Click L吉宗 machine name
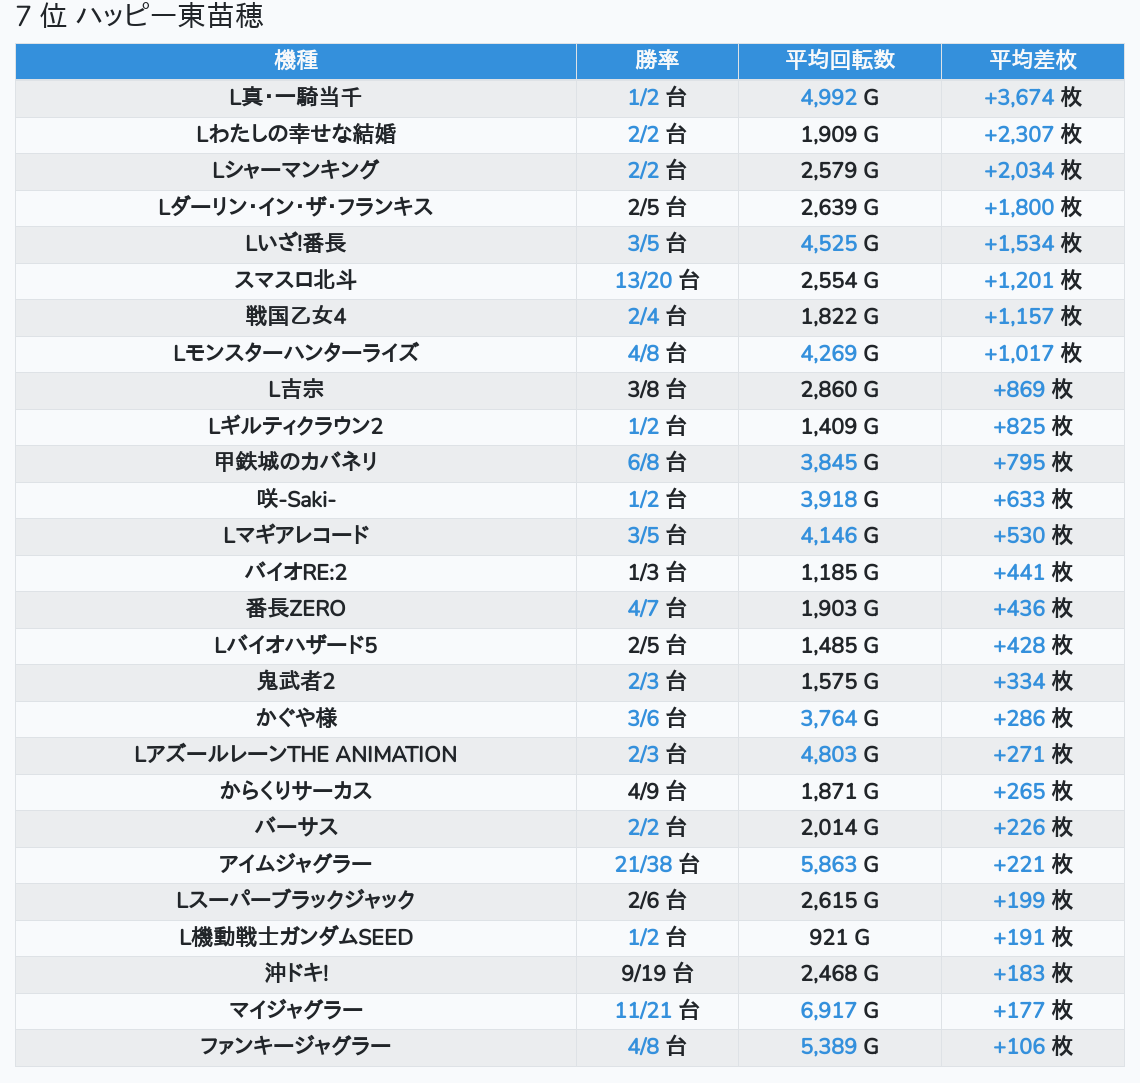Viewport: 1140px width, 1083px height. 296,390
